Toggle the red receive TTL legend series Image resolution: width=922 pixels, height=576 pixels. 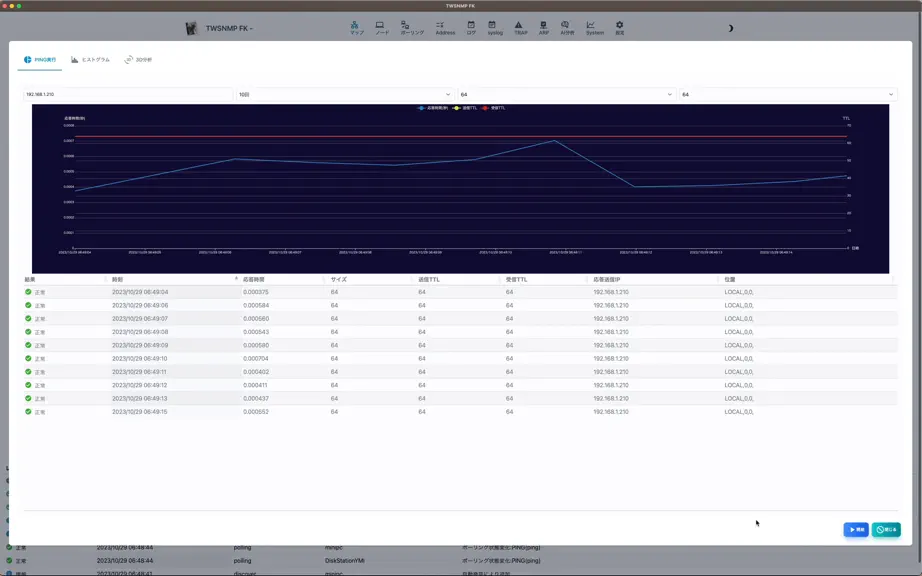494,108
